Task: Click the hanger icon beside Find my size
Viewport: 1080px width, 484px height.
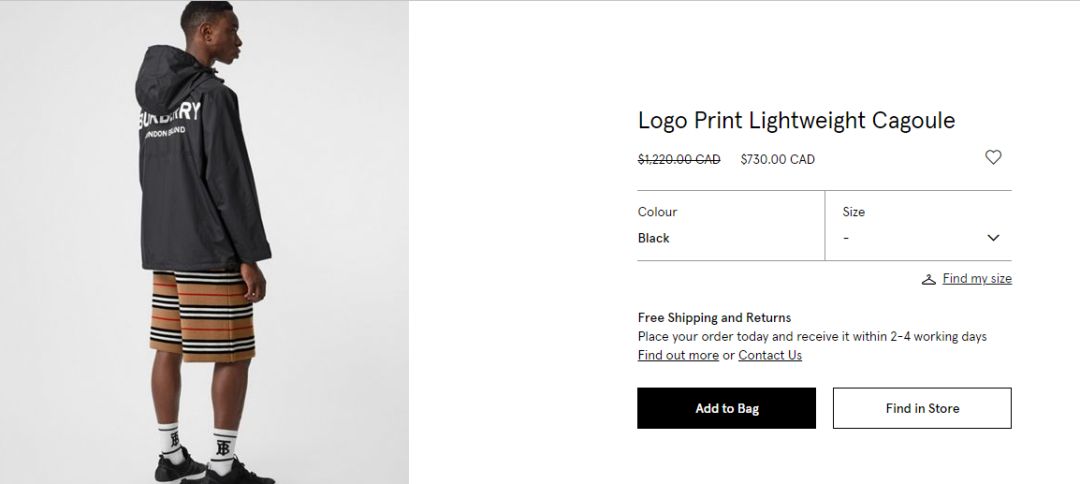Action: click(x=929, y=279)
